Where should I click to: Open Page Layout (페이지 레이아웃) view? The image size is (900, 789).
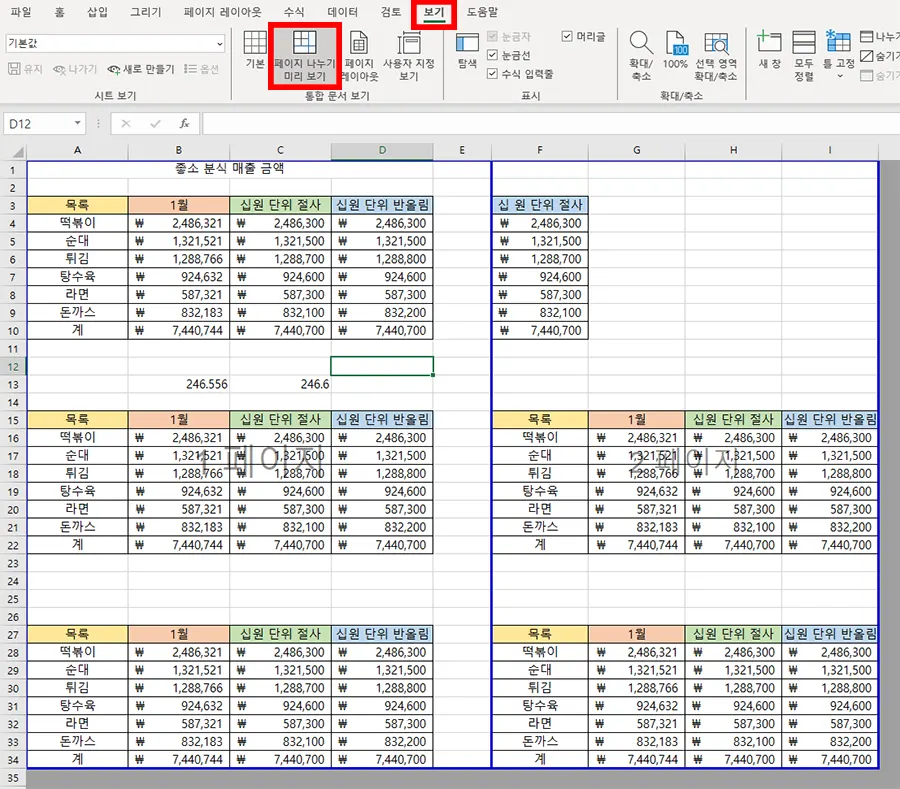[x=359, y=56]
